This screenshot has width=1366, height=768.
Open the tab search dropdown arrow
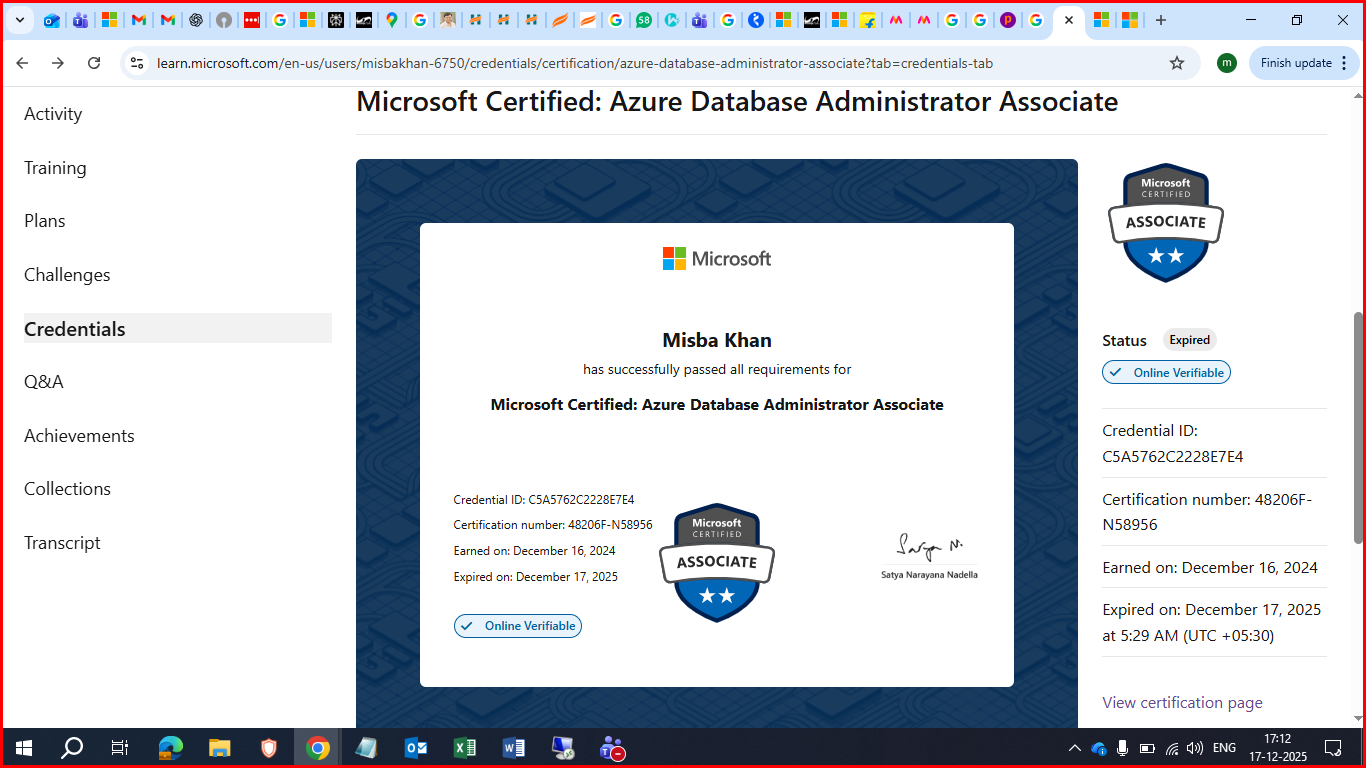coord(19,20)
